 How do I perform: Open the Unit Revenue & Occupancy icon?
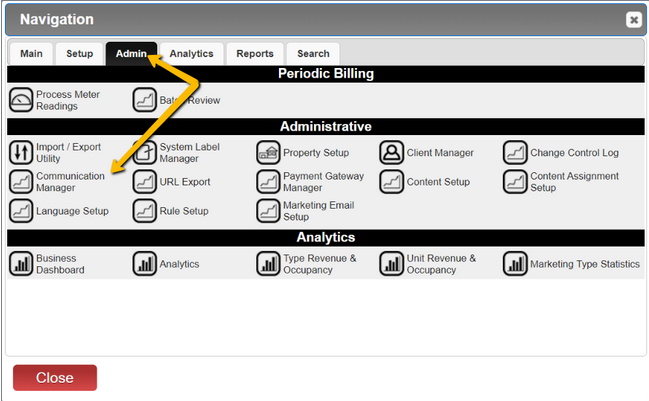(x=392, y=264)
